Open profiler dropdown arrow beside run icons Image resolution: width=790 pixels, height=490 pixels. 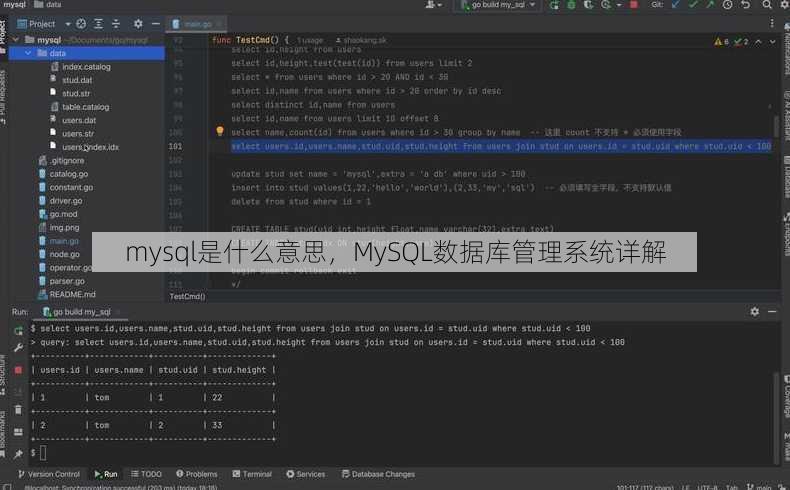pos(618,5)
